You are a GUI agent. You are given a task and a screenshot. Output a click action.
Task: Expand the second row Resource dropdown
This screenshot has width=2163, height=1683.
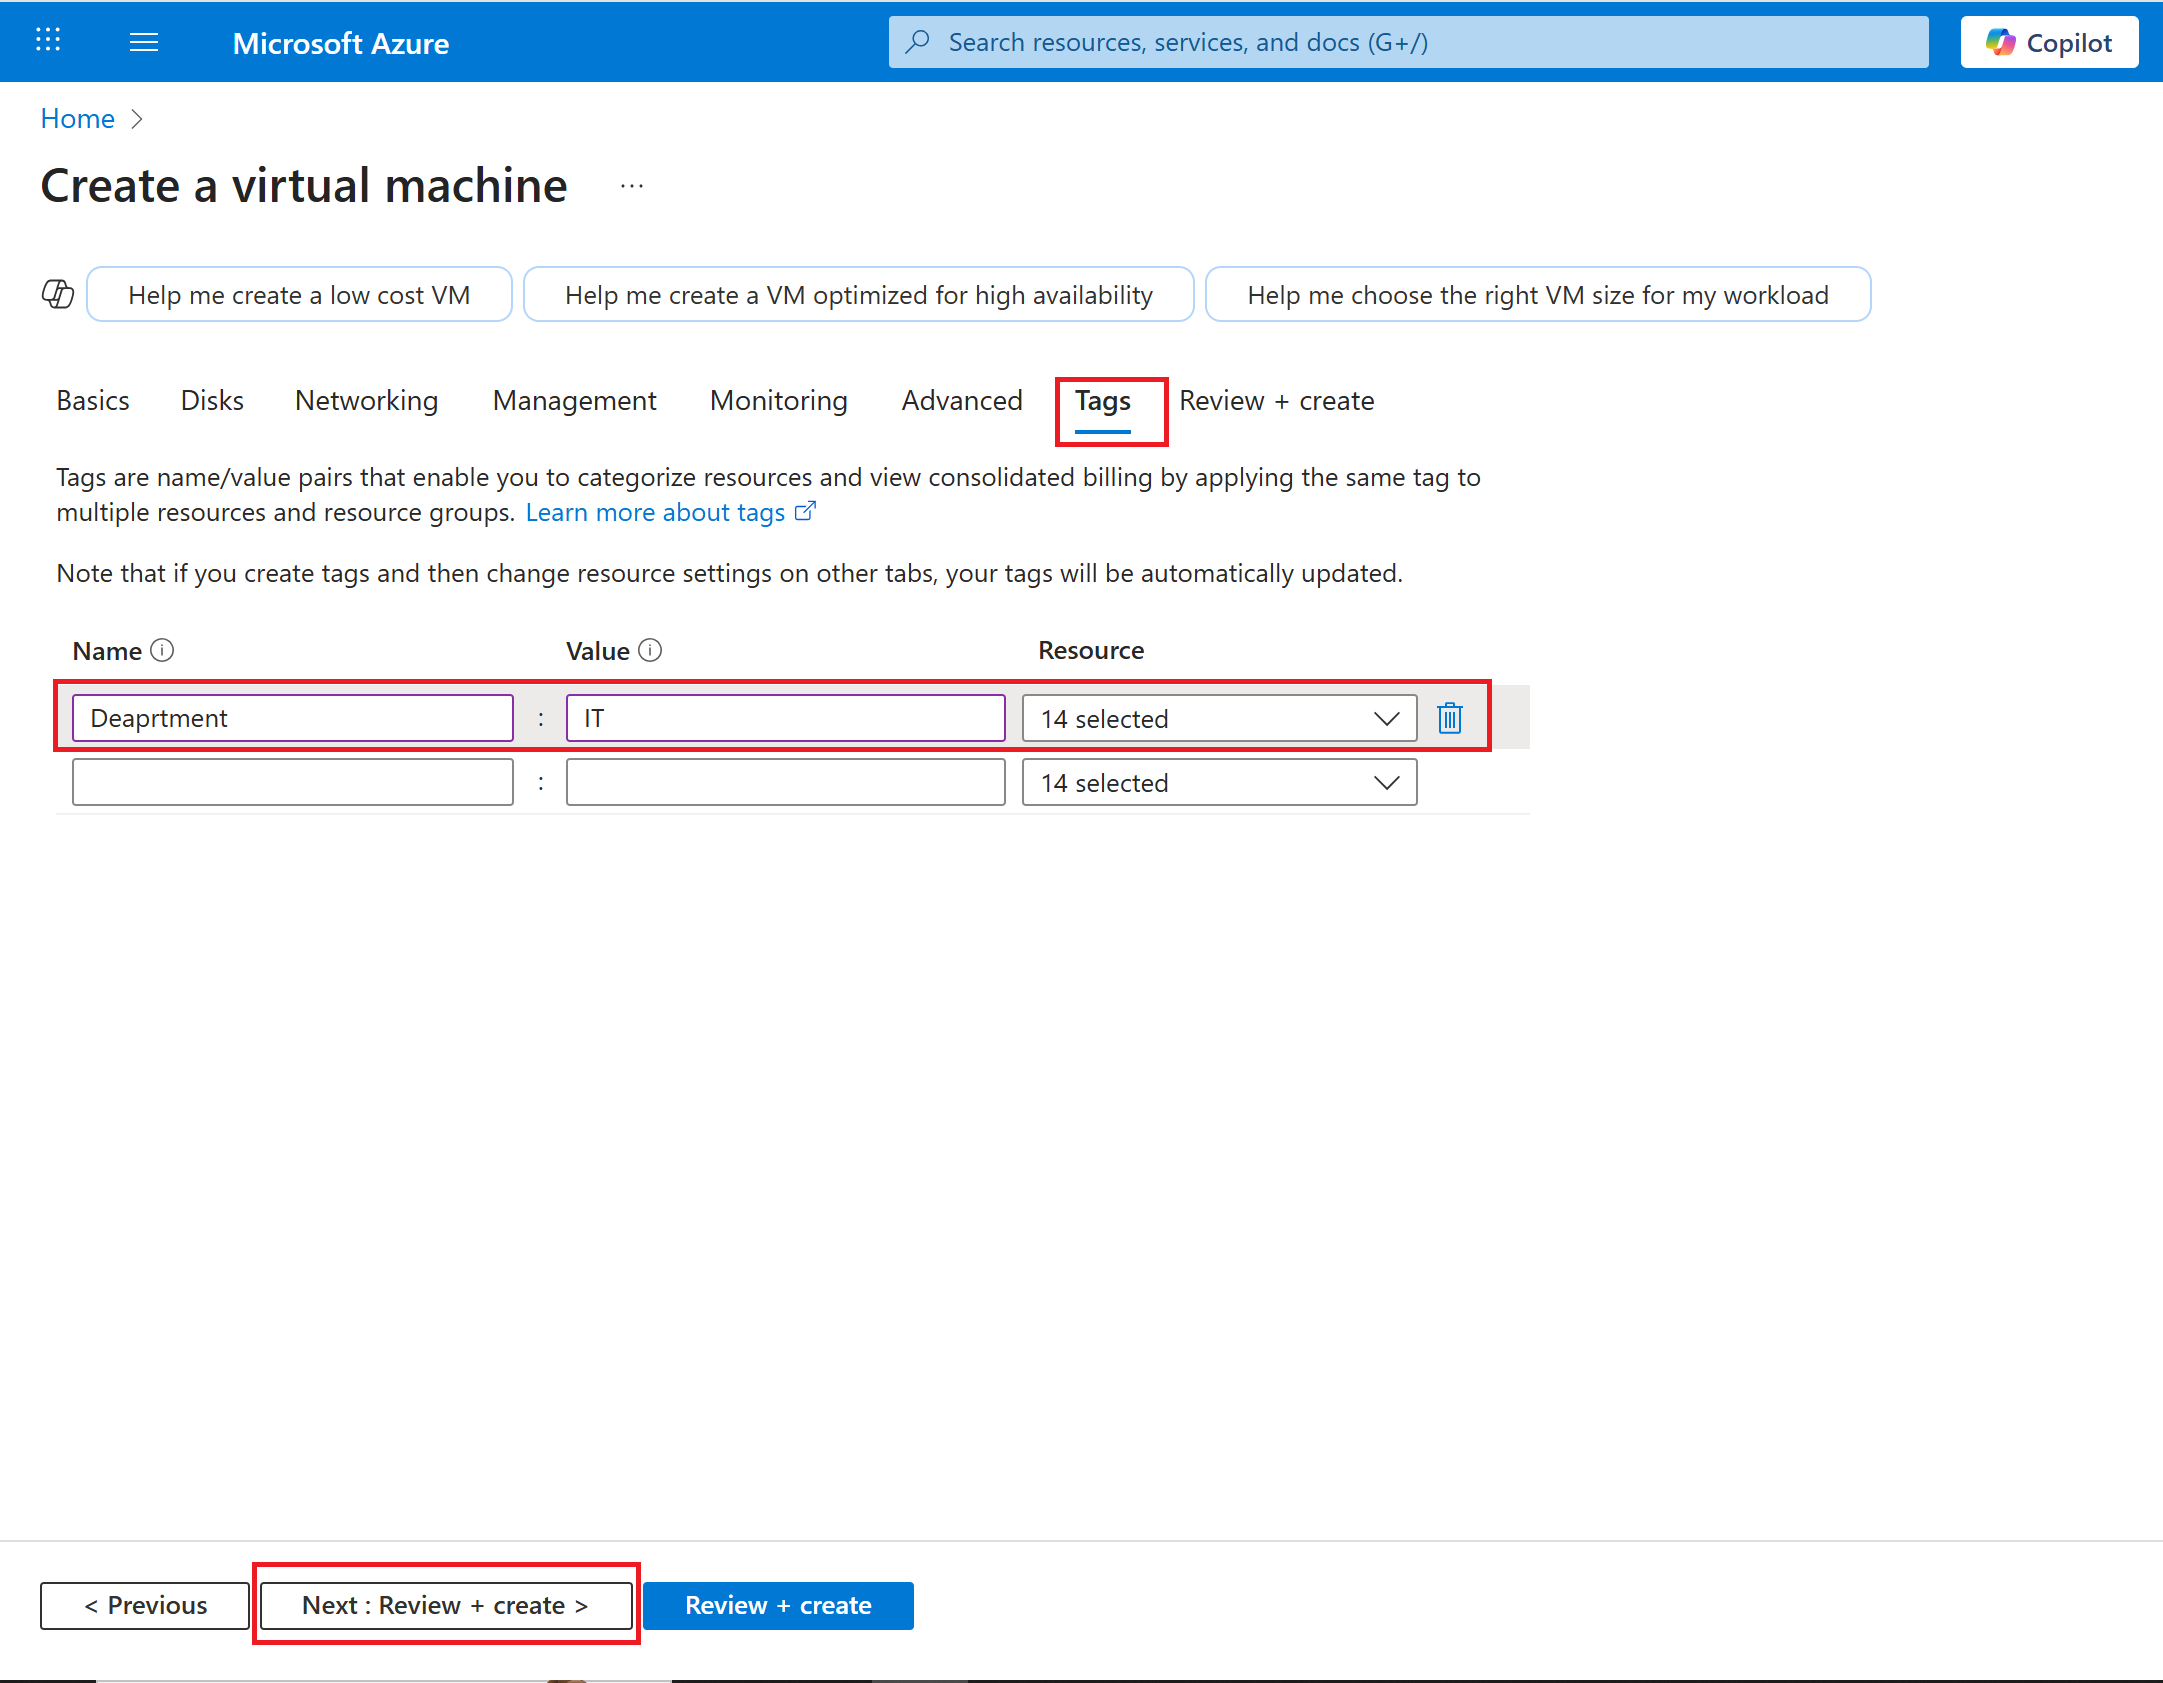click(x=1218, y=782)
